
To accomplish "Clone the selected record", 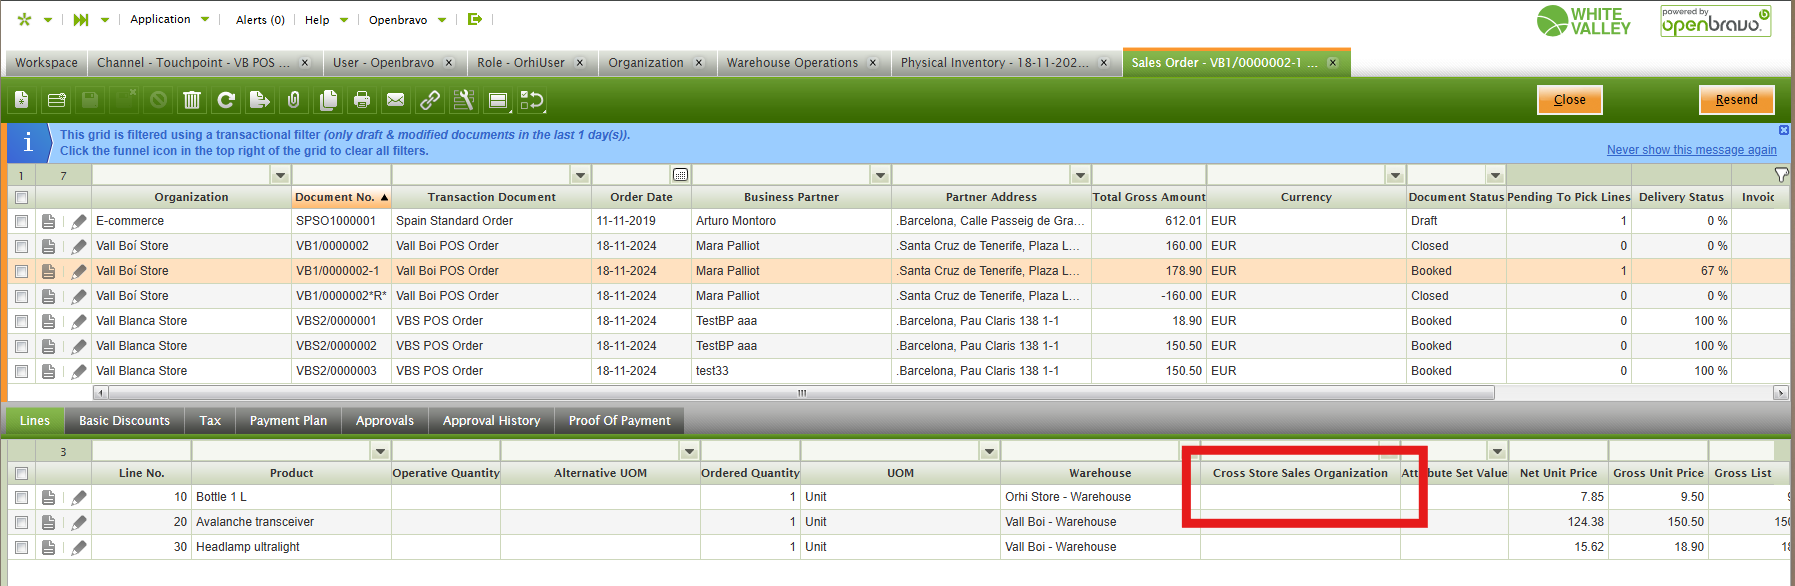I will (328, 100).
